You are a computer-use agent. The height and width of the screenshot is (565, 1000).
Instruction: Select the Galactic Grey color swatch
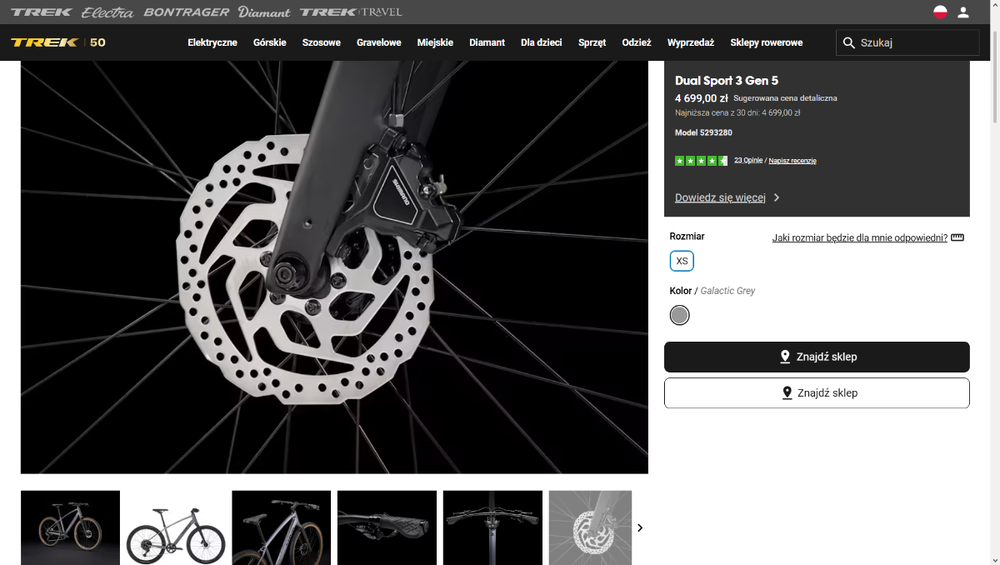pyautogui.click(x=679, y=315)
